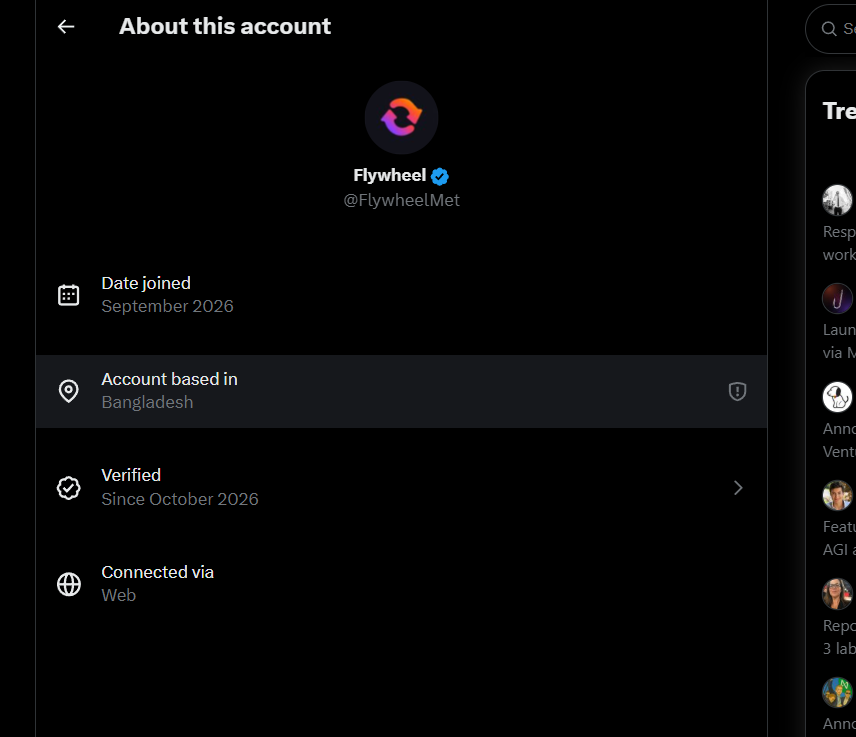Click 'September 2026' join date
The height and width of the screenshot is (737, 856).
pyautogui.click(x=168, y=306)
